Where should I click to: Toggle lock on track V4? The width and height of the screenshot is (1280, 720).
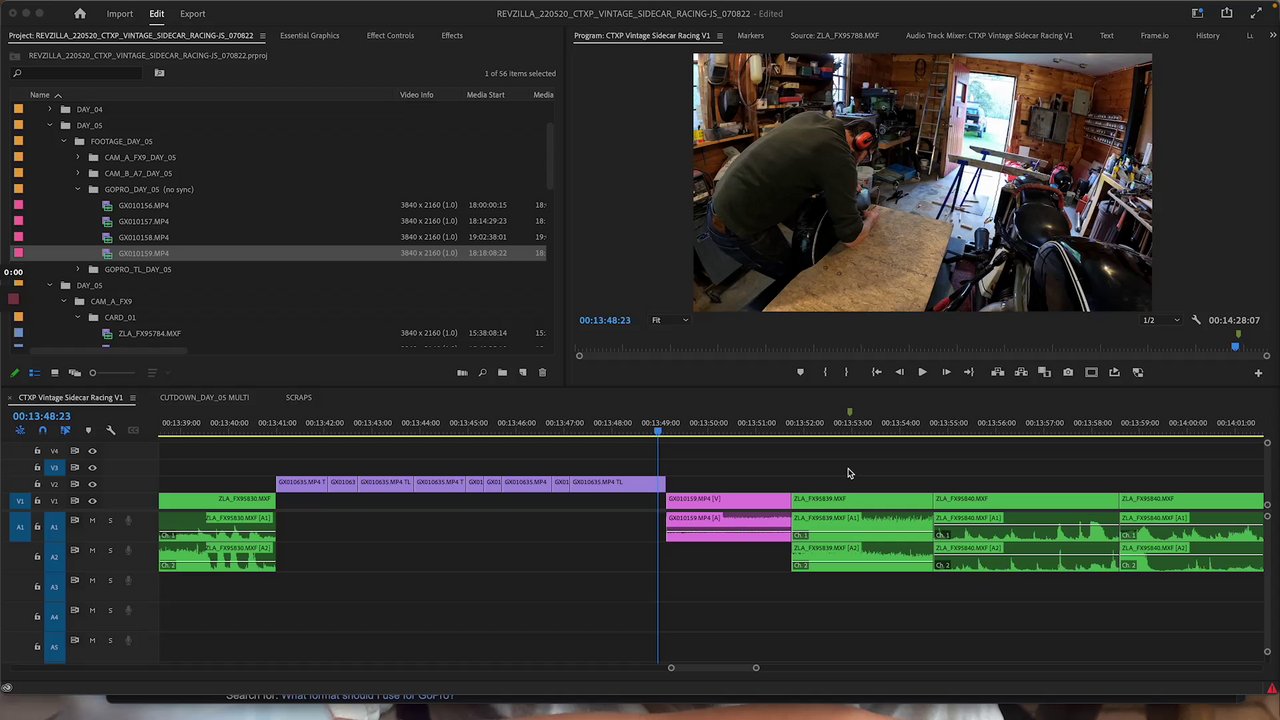37,451
